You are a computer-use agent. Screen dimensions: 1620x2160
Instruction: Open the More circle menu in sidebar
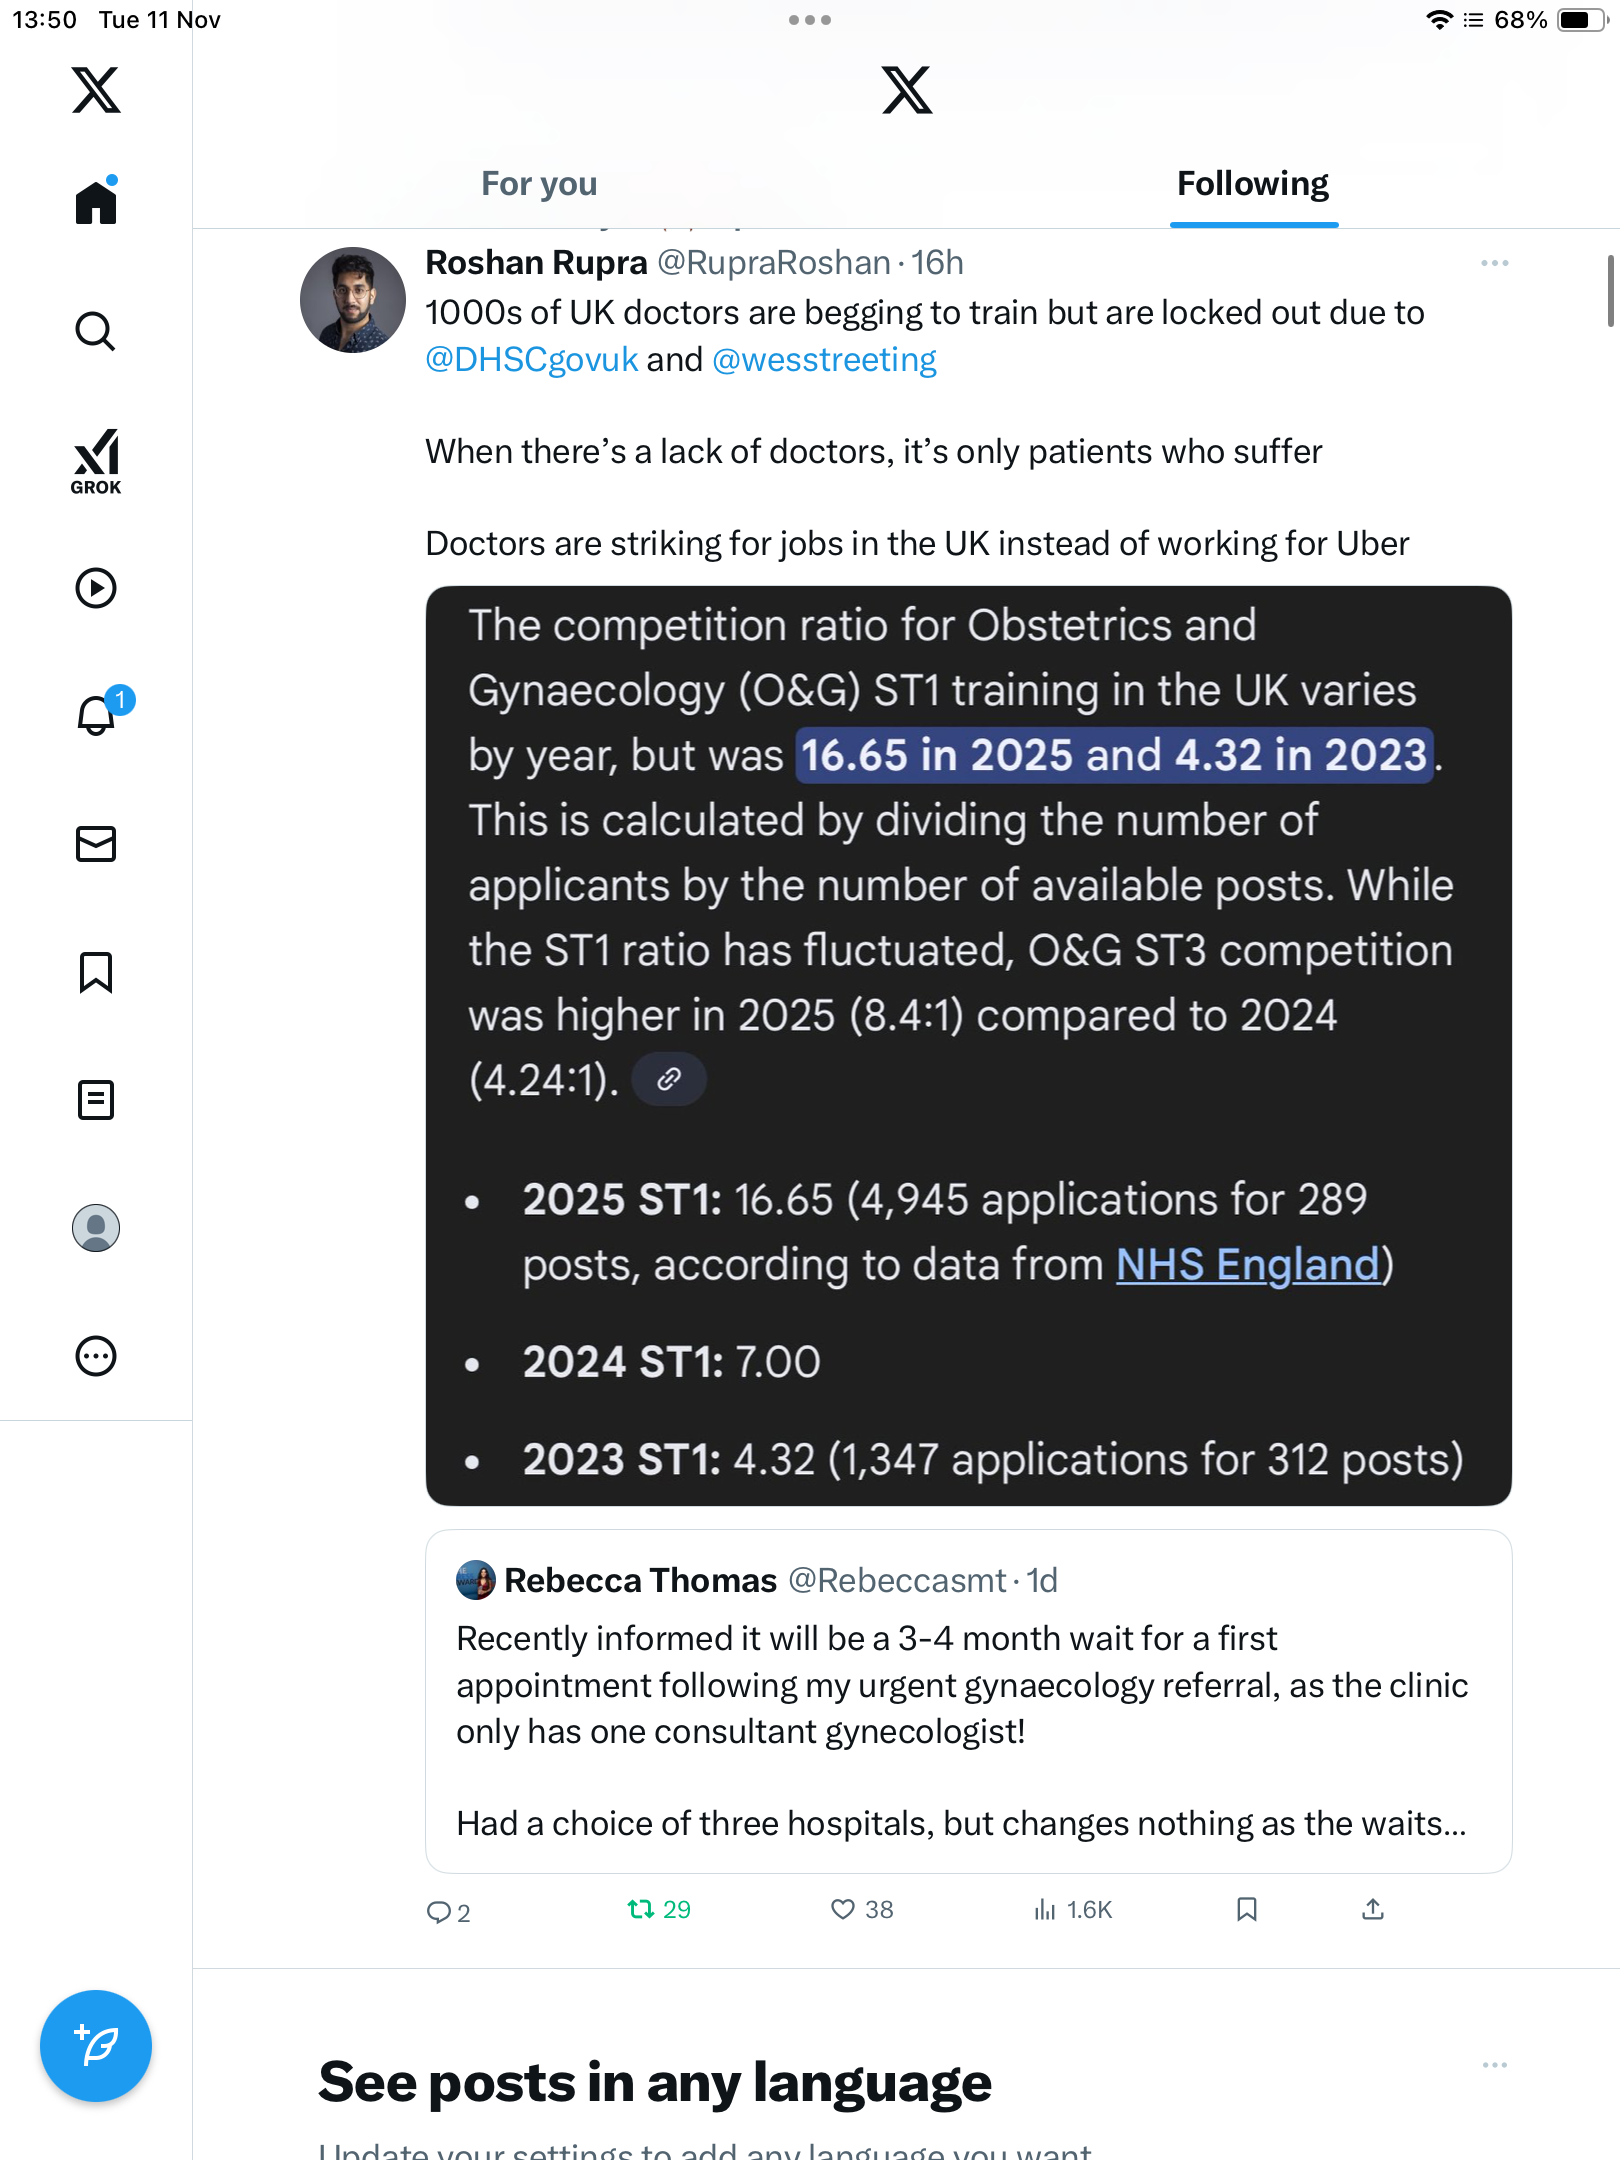coord(96,1356)
